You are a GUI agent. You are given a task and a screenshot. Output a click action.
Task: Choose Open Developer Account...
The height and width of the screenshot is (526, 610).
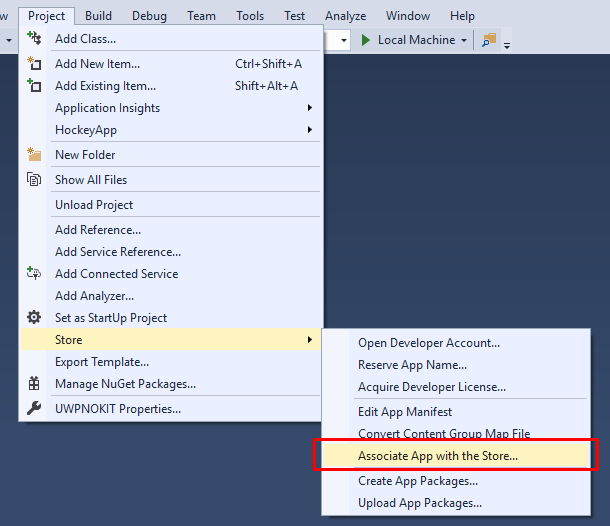tap(456, 343)
